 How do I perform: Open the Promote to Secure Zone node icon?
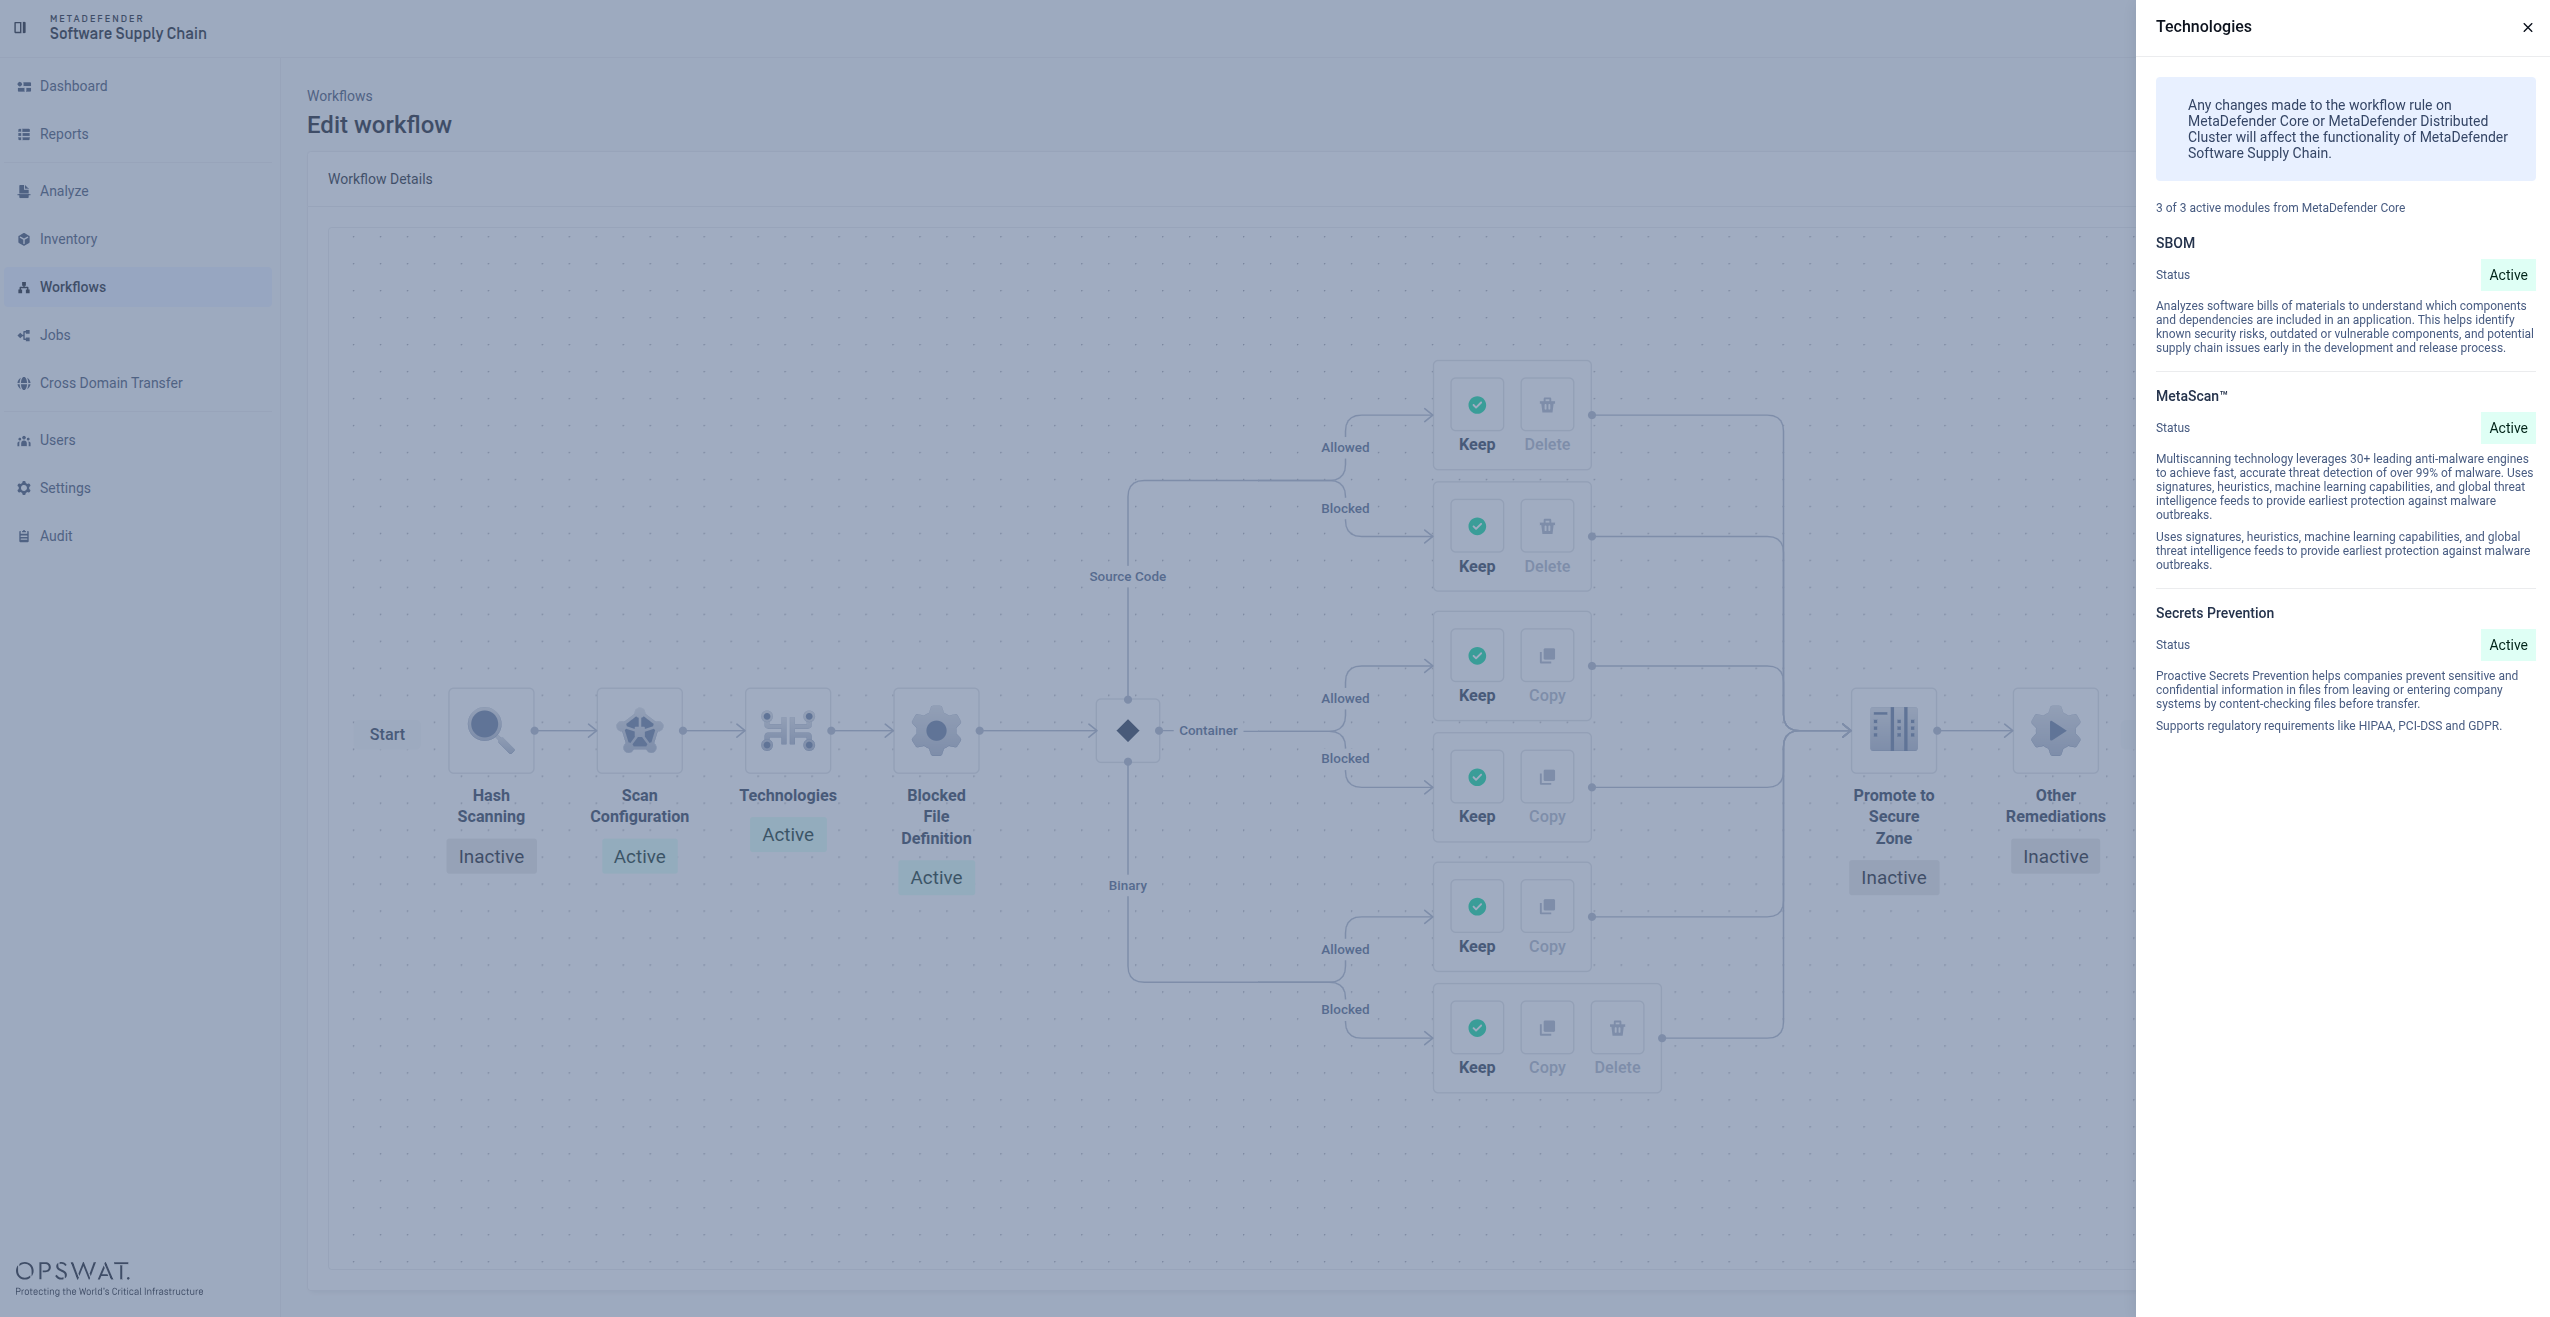tap(1894, 731)
